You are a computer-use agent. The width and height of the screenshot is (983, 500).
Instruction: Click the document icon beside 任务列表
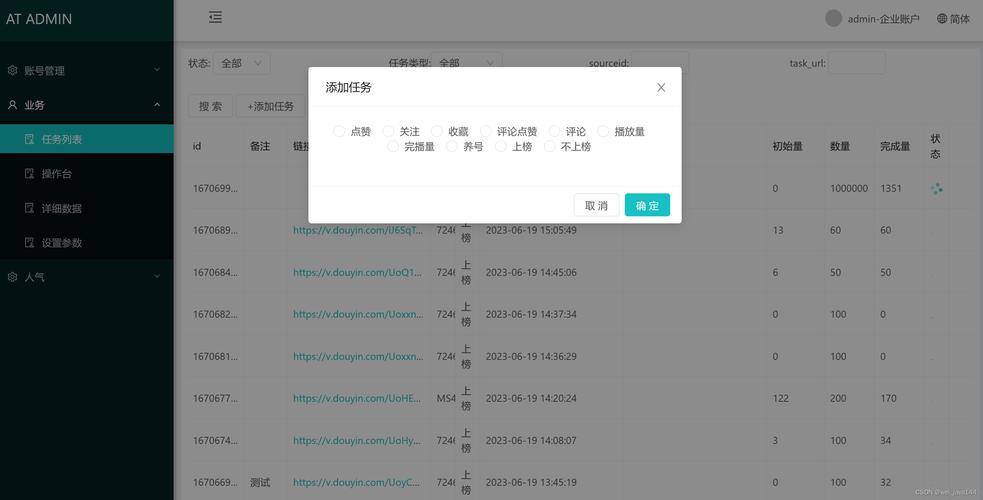click(29, 139)
